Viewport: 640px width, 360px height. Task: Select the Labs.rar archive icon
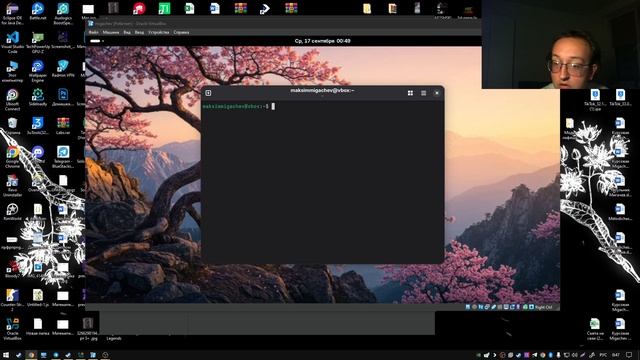pyautogui.click(x=63, y=126)
